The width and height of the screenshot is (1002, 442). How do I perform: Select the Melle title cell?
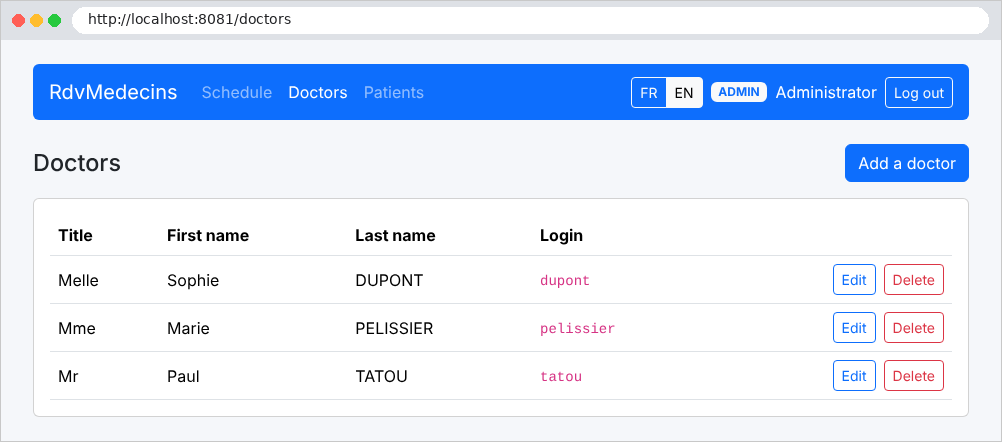[x=78, y=280]
